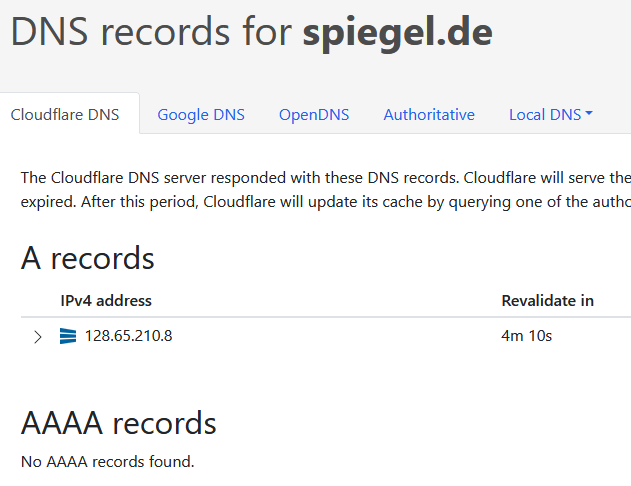This screenshot has height=486, width=631.
Task: Click the IPv4 address column header
Action: click(x=106, y=301)
